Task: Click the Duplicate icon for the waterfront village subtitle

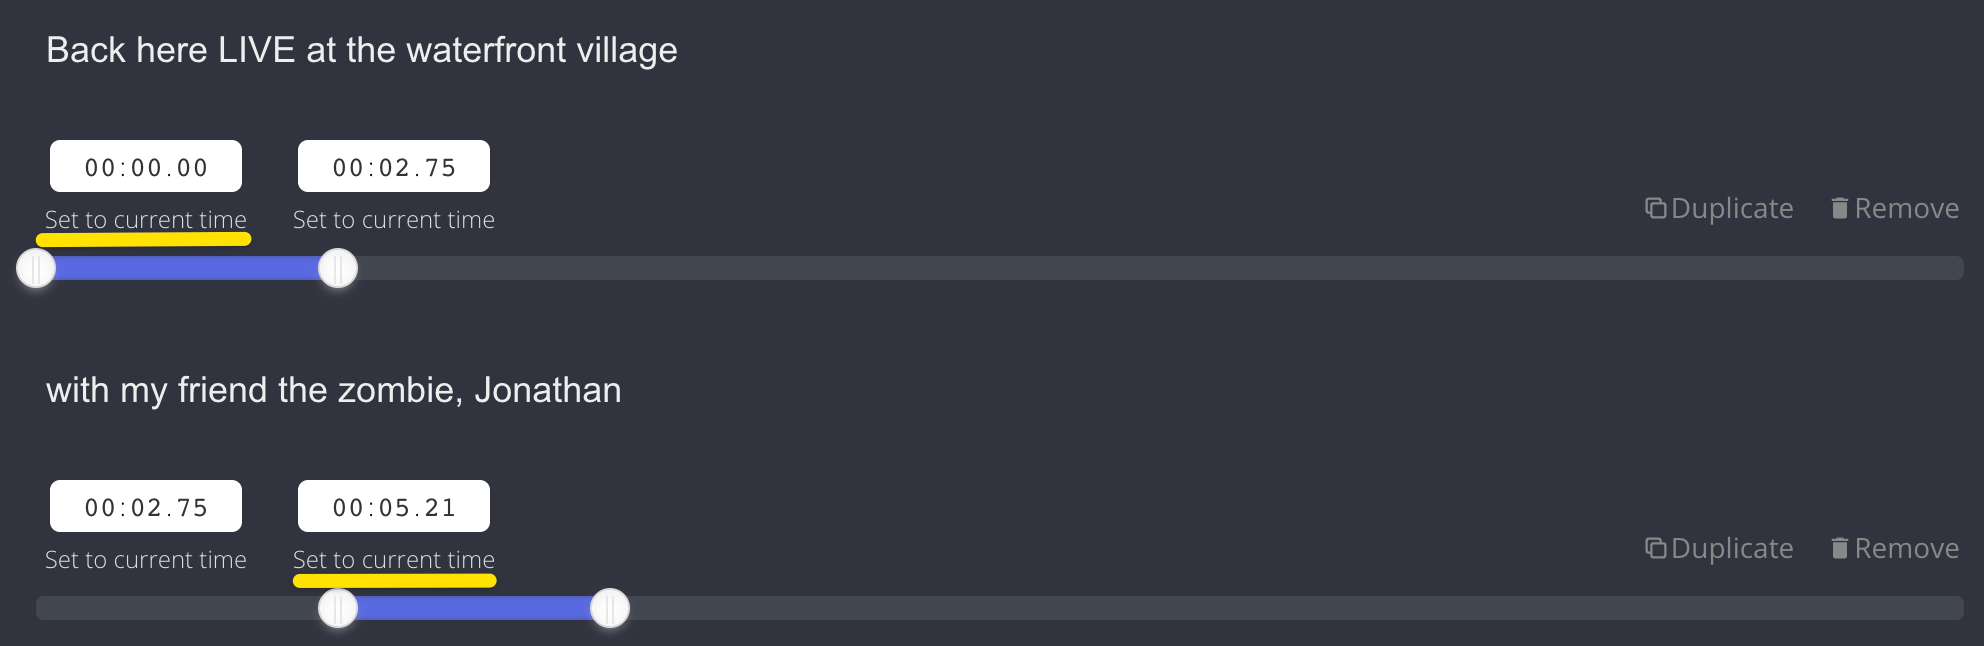Action: (x=1656, y=208)
